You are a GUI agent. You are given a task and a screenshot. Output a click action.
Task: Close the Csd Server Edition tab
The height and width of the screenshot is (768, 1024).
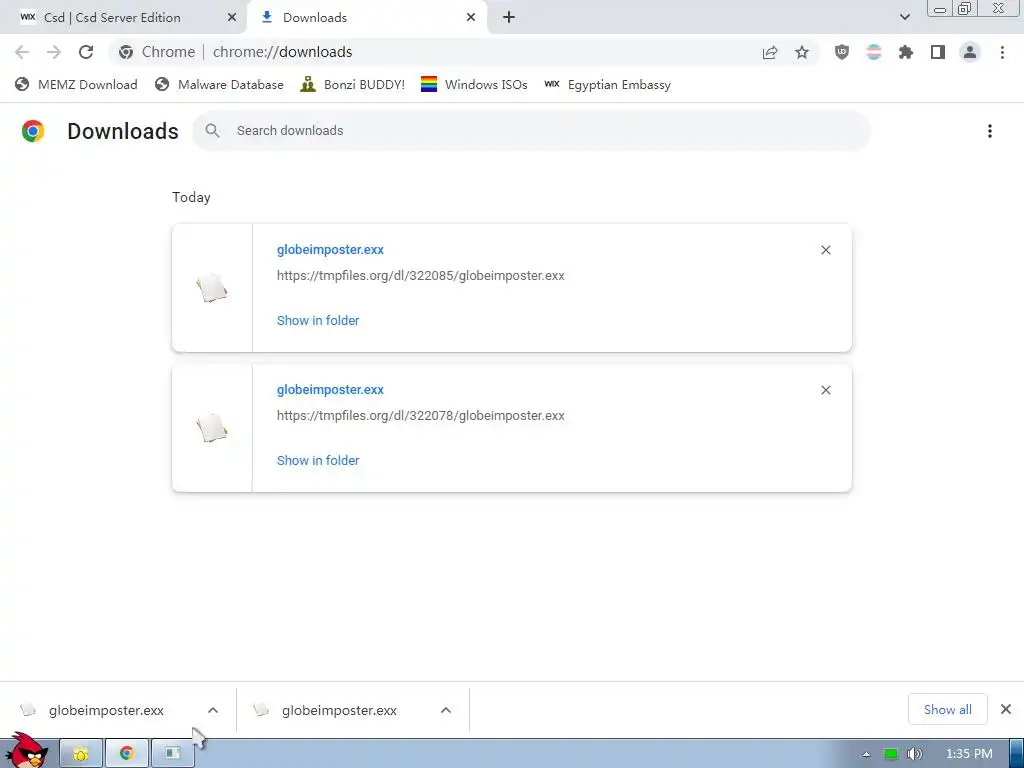tap(232, 18)
